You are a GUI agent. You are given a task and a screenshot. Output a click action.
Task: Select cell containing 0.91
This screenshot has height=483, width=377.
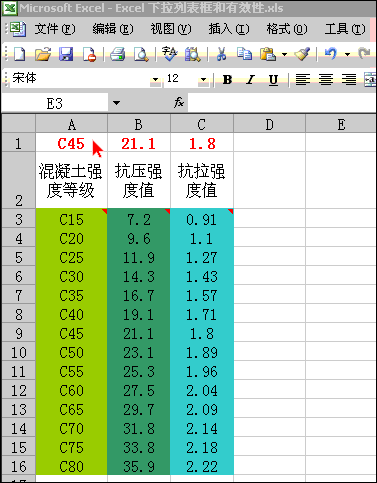(x=202, y=219)
